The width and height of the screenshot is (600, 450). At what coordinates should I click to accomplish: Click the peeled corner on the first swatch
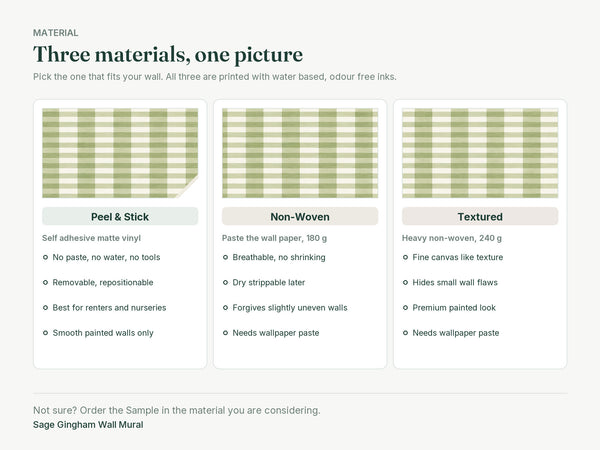(190, 188)
